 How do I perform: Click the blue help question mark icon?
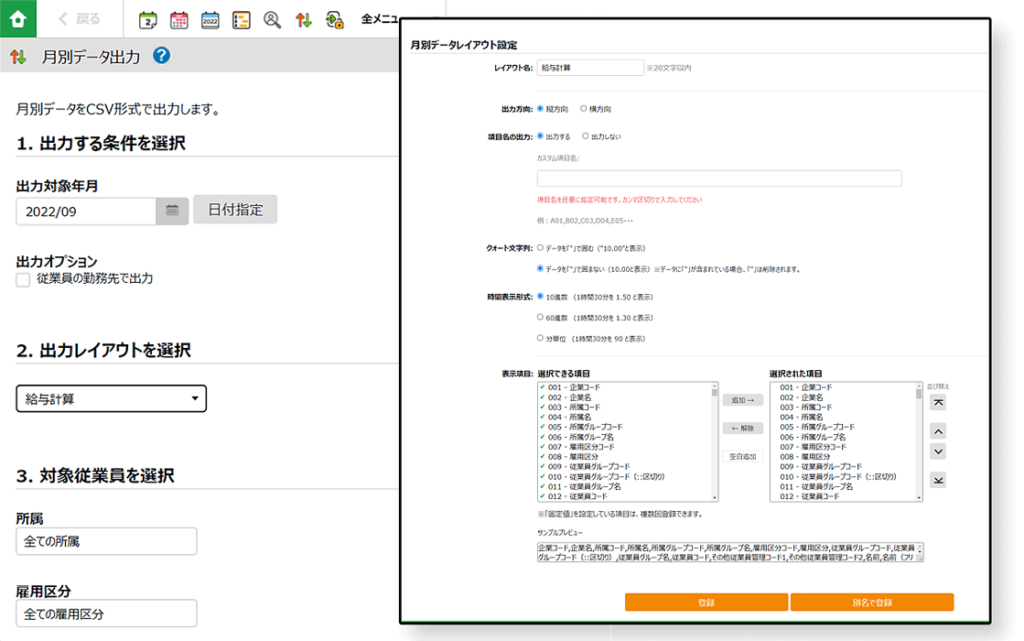click(x=162, y=56)
